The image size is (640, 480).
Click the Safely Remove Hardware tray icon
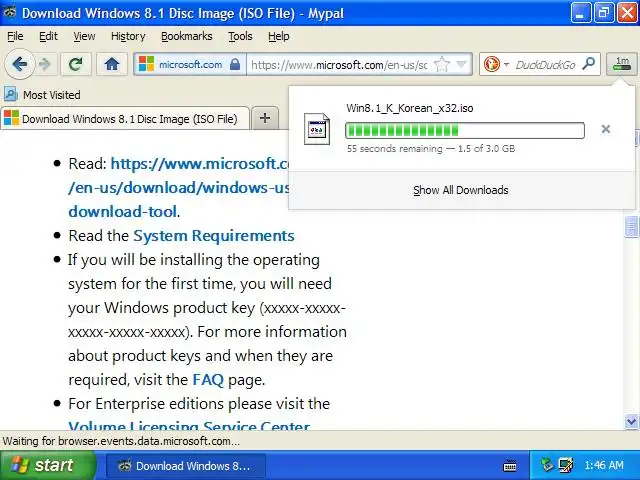547,464
